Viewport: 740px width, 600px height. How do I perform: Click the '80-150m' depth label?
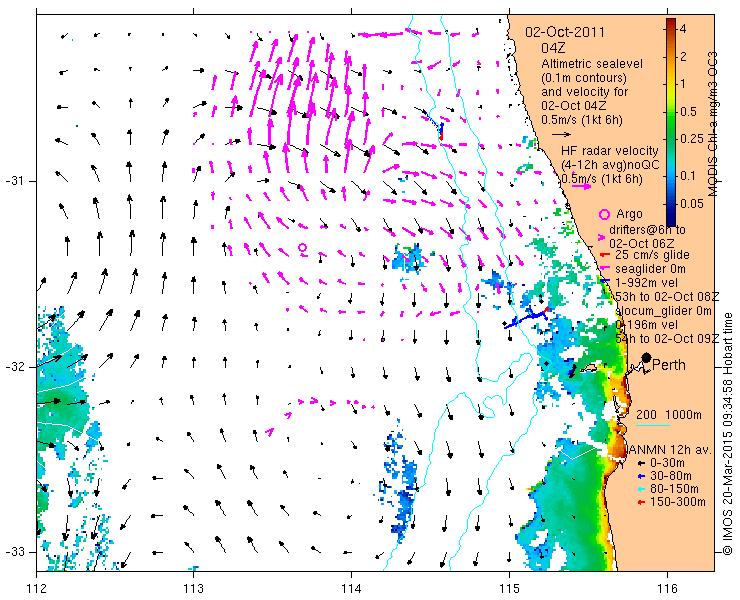[674, 489]
